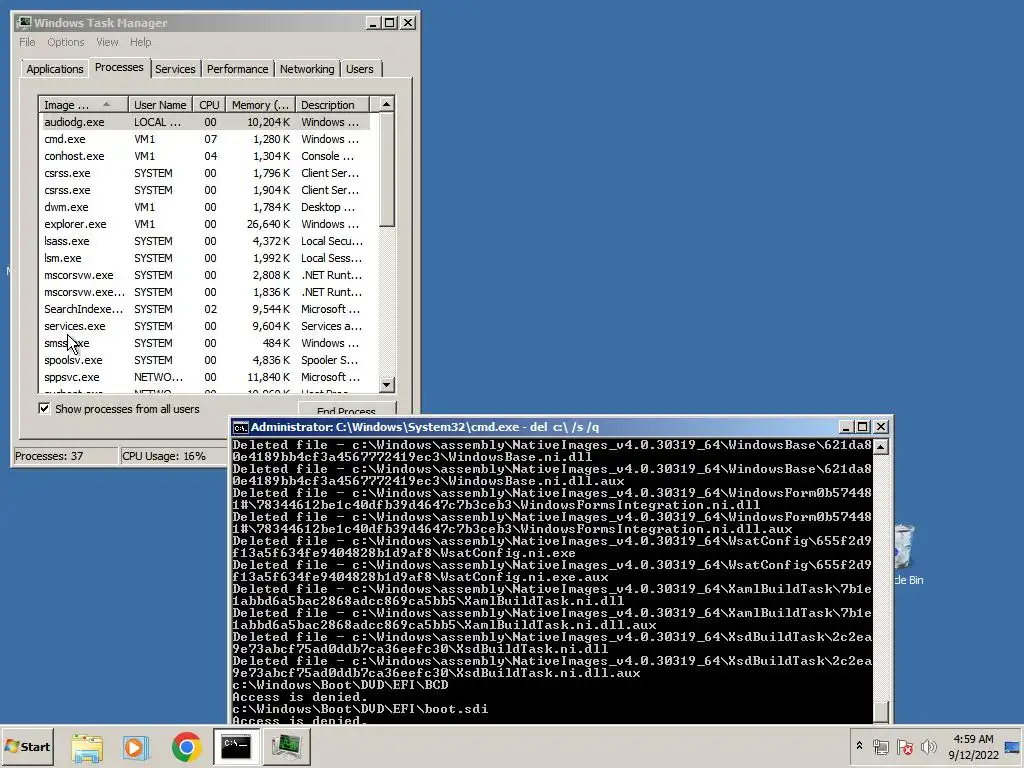Select the dwm.exe process row
This screenshot has width=1024, height=768.
click(204, 207)
